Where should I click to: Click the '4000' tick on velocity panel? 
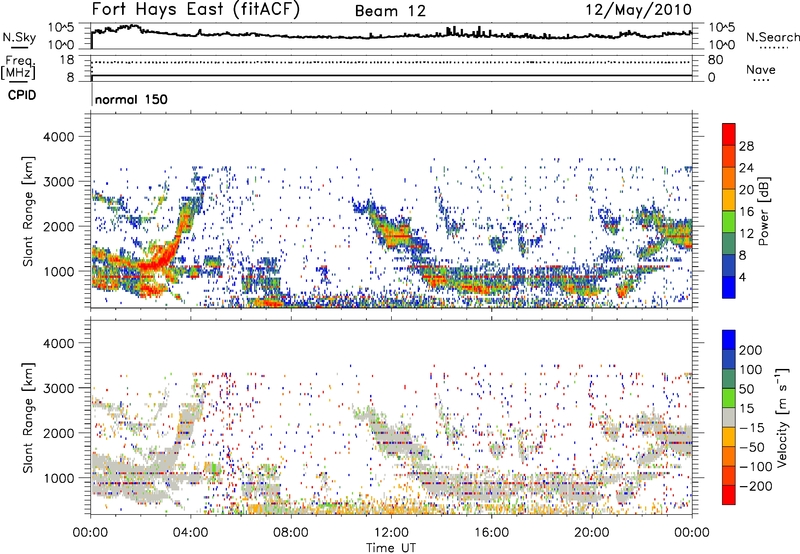coord(59,343)
